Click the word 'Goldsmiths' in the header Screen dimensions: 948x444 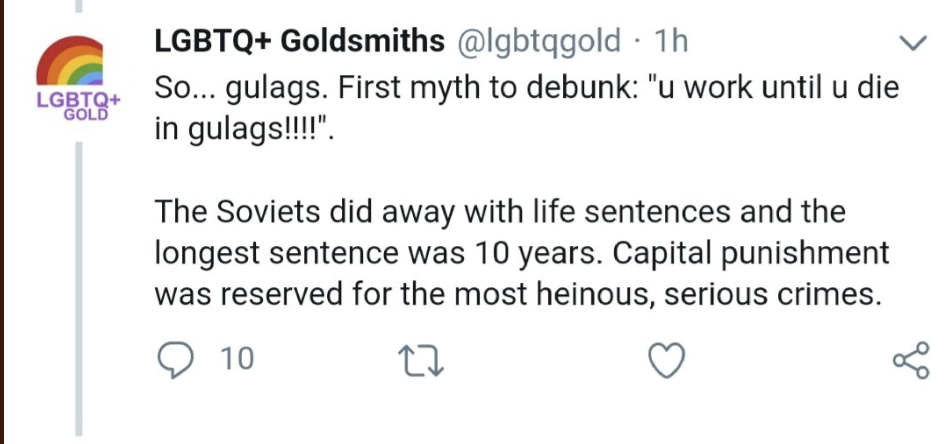point(362,41)
